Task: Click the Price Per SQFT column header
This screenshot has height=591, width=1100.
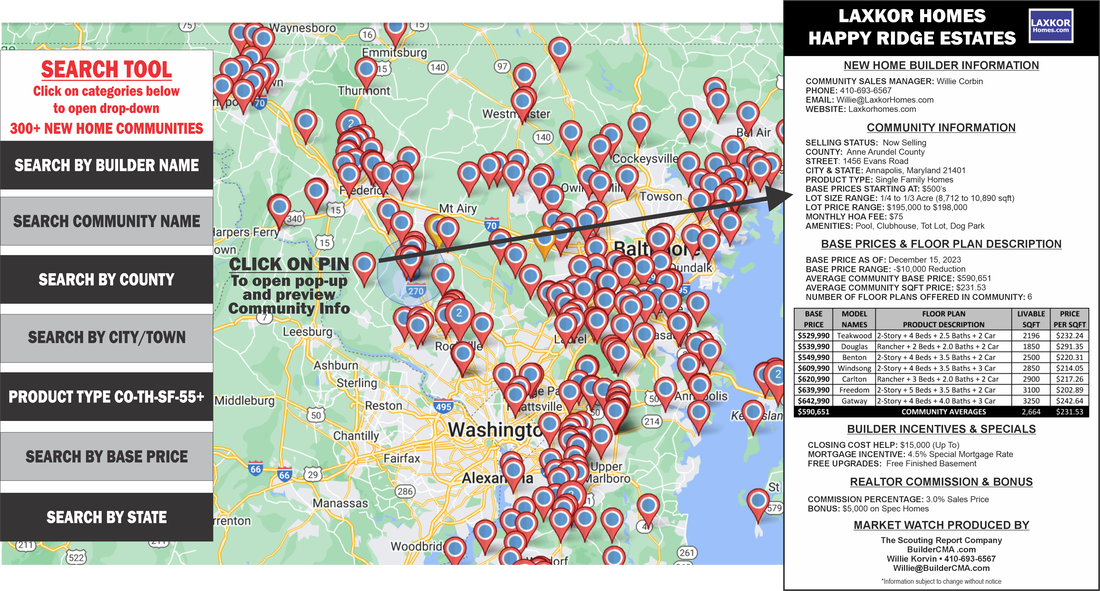Action: [x=1069, y=319]
